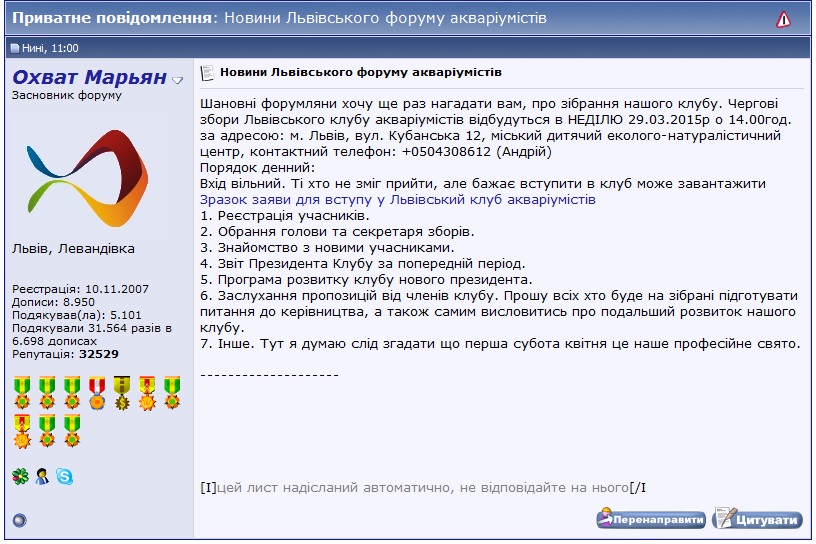Image resolution: width=816 pixels, height=544 pixels.
Task: Click the last green medal in top row
Action: point(172,392)
